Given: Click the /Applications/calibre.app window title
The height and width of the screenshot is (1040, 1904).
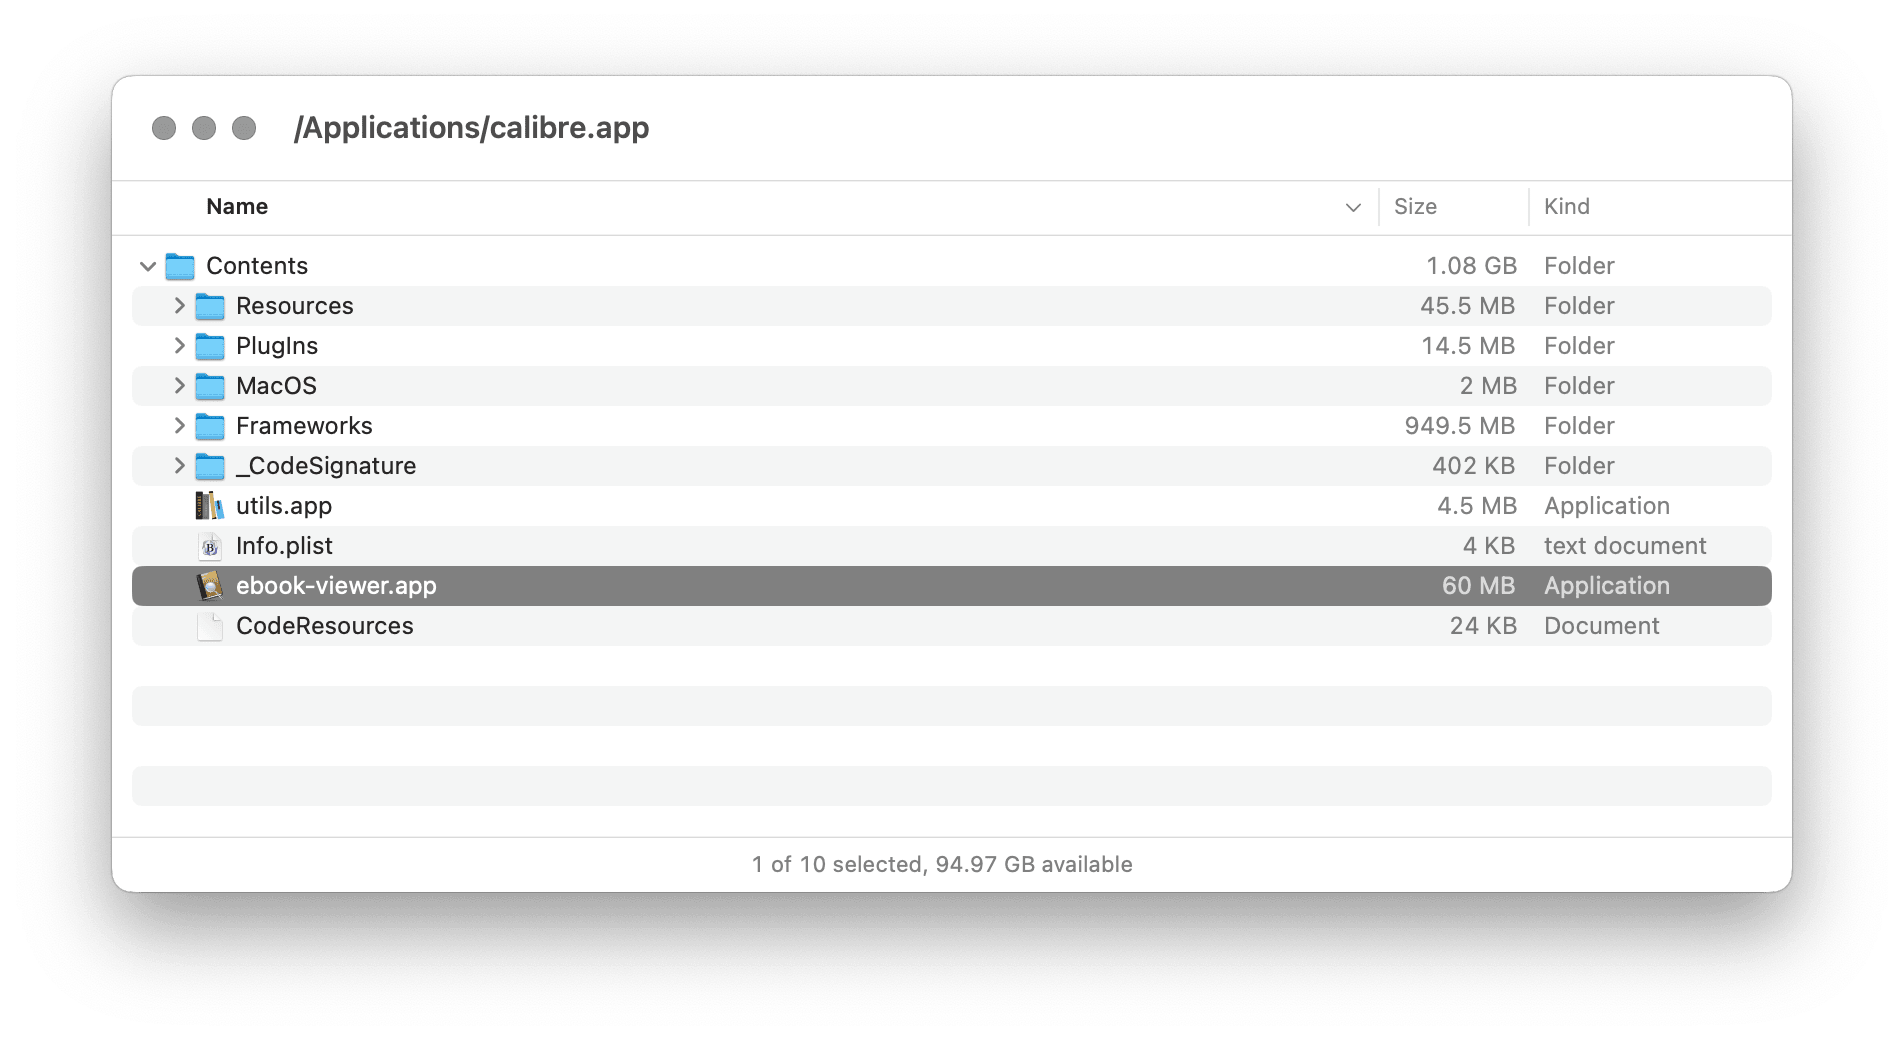Looking at the screenshot, I should [471, 128].
